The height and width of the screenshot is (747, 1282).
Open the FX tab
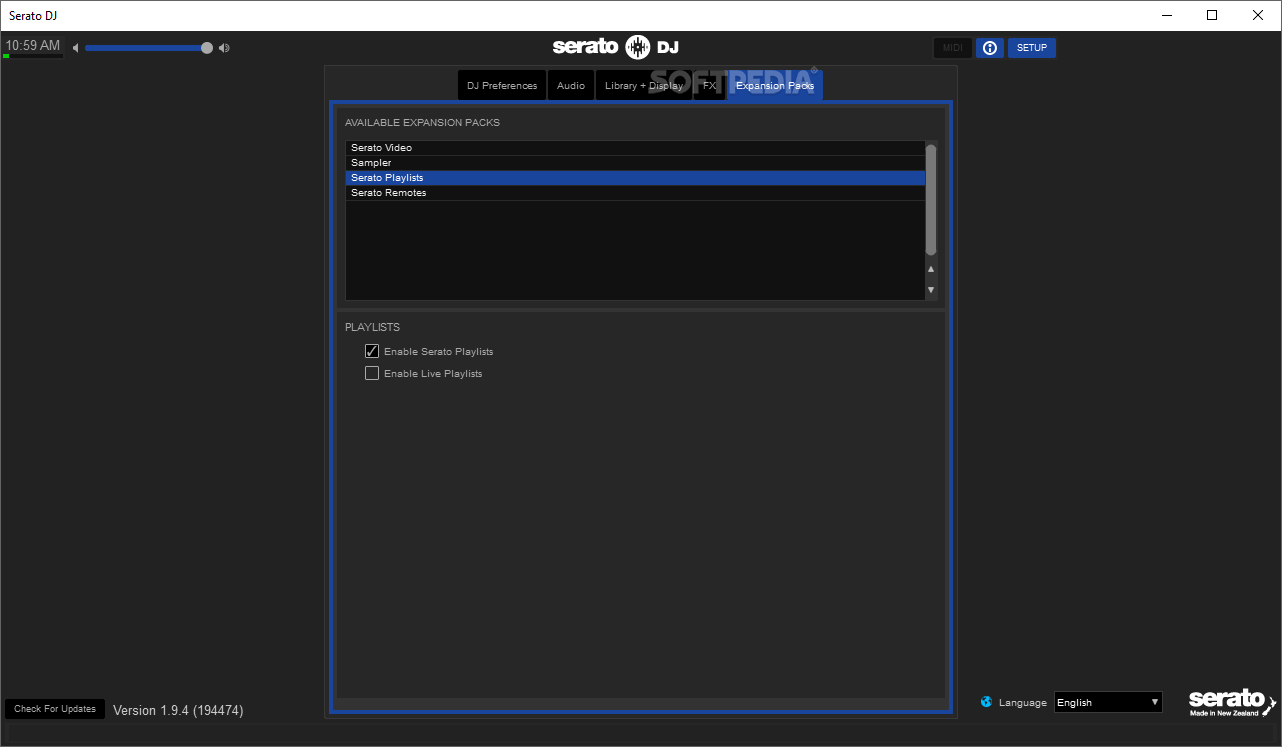coord(709,85)
